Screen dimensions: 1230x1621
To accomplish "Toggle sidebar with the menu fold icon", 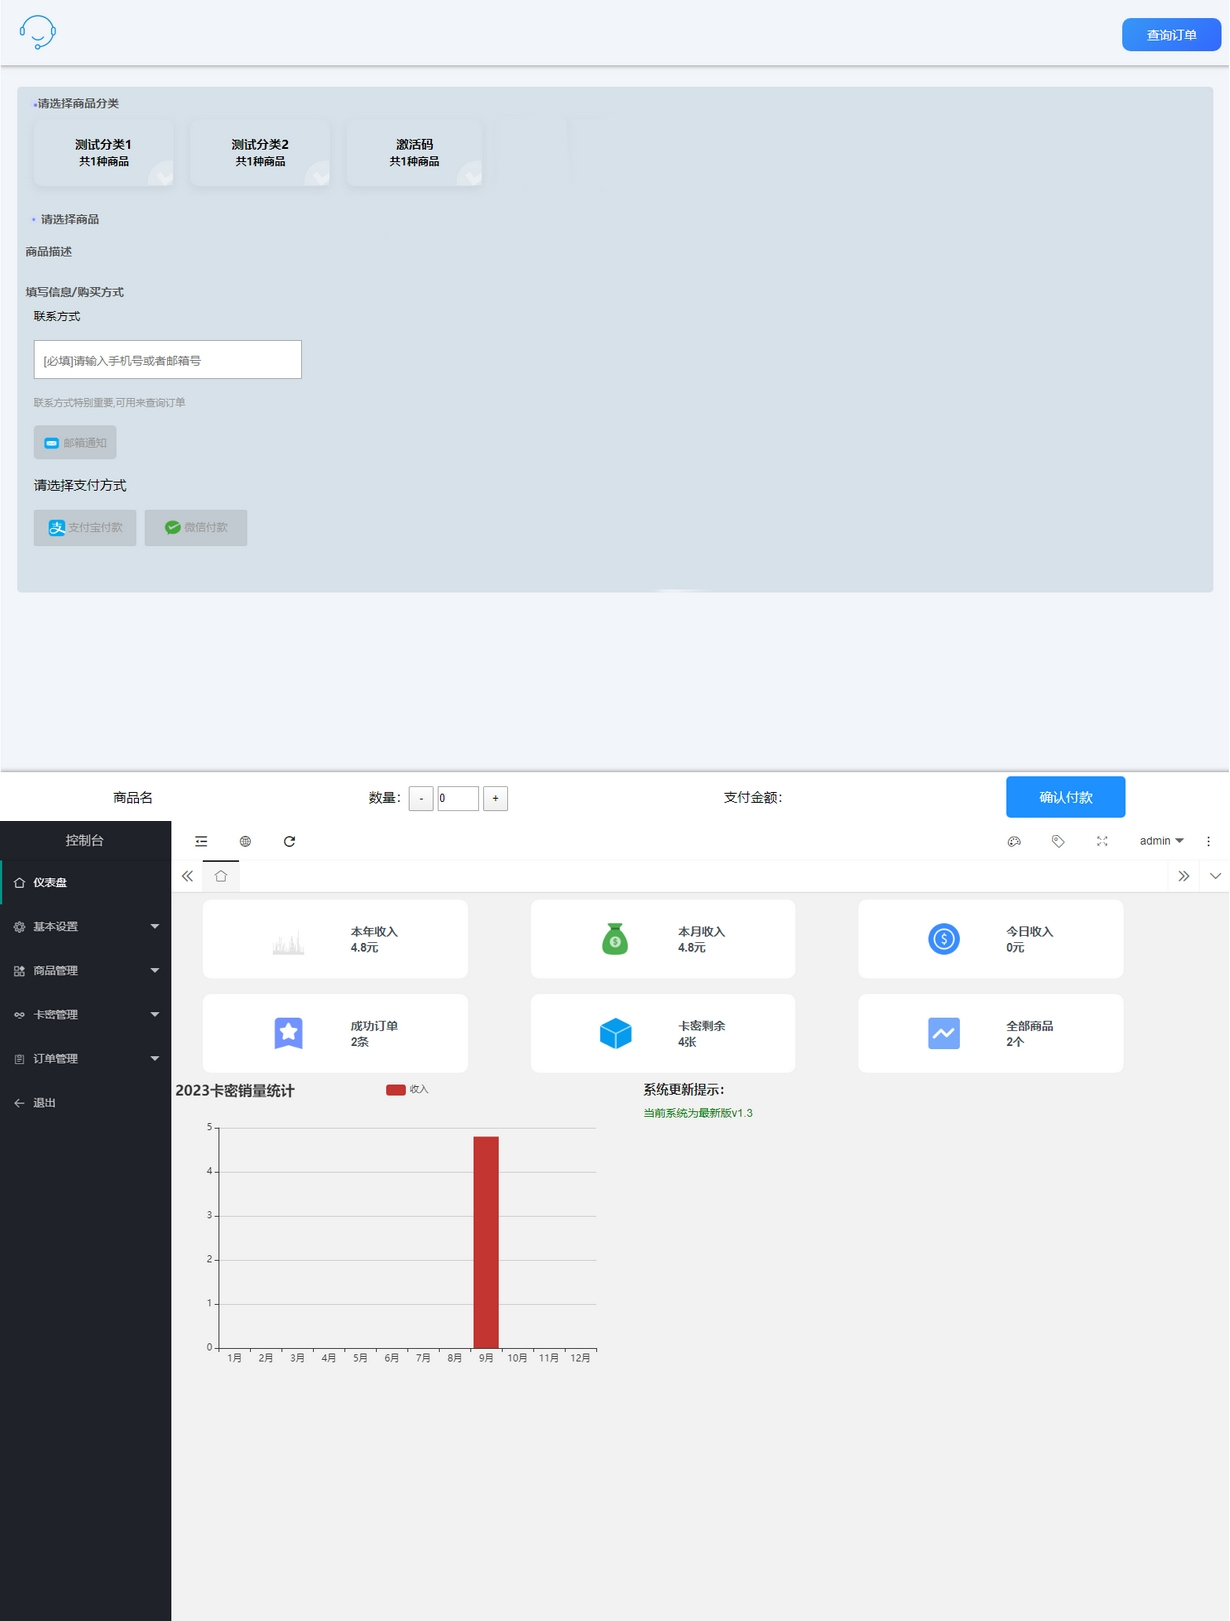I will click(x=201, y=841).
